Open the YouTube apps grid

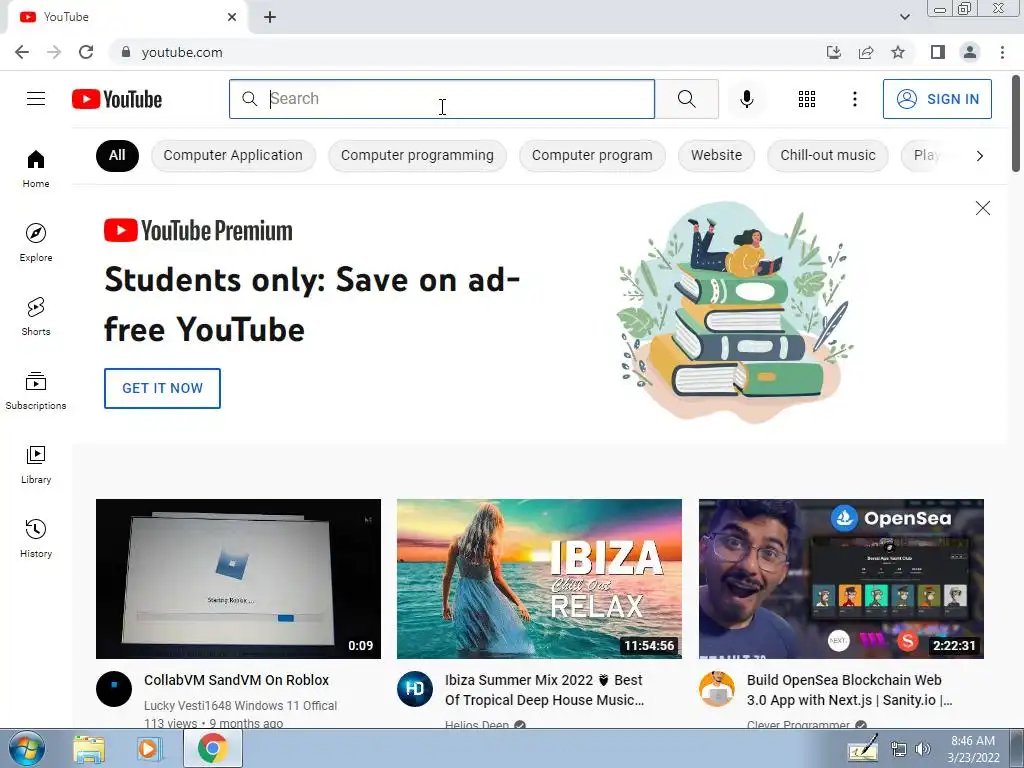(807, 99)
